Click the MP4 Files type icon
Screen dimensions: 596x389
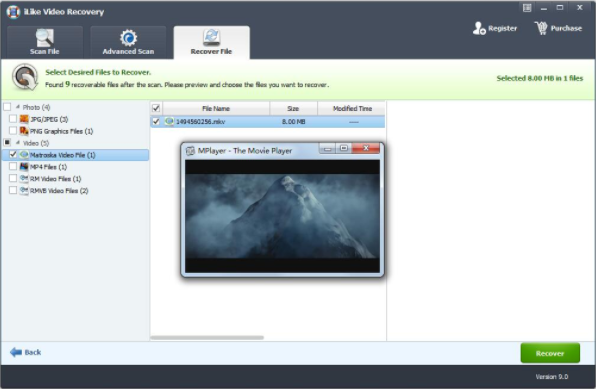tap(24, 167)
